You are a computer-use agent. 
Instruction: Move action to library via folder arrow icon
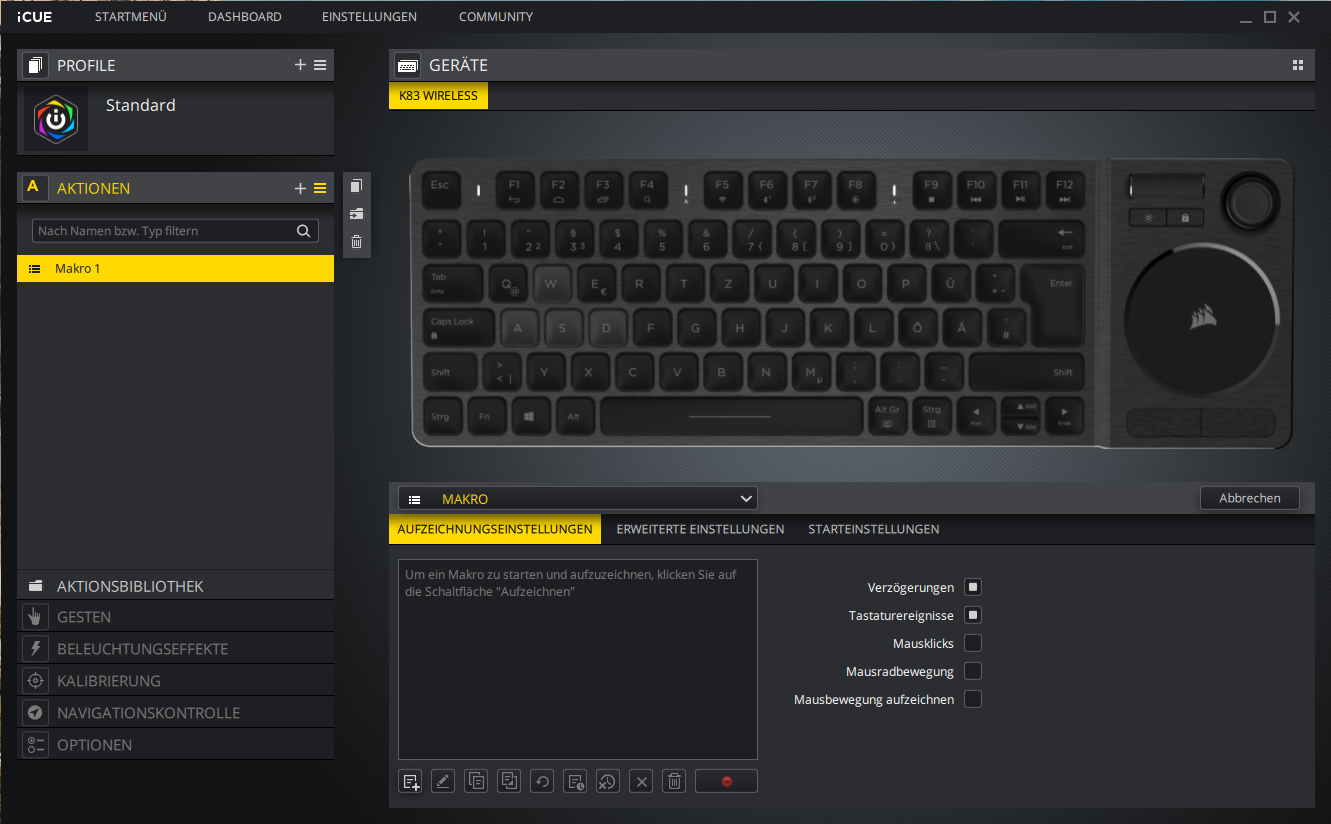[357, 214]
